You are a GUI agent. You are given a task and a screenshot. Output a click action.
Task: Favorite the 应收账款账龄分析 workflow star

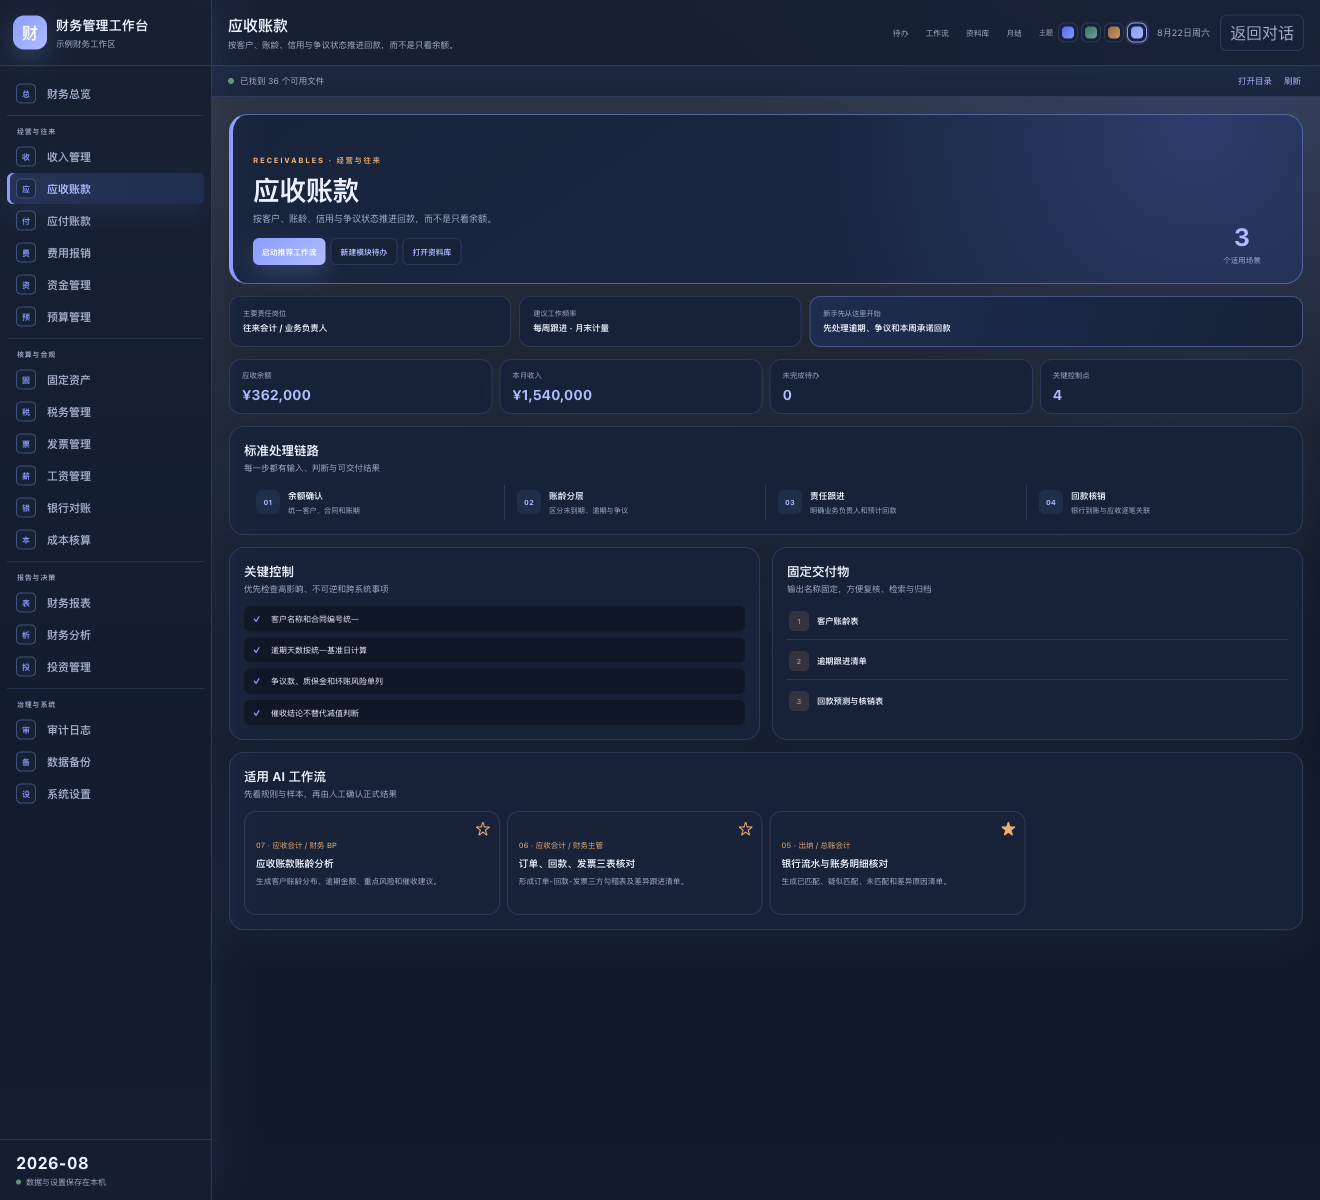(483, 829)
